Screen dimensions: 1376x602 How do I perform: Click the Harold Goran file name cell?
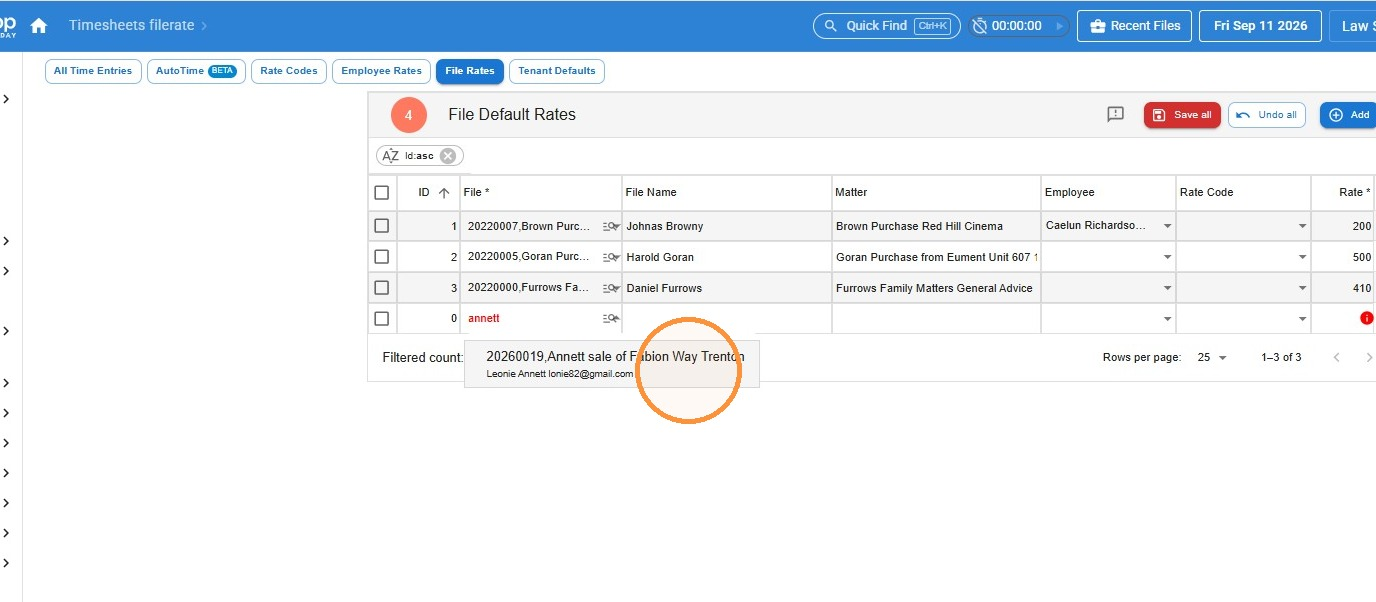point(726,257)
